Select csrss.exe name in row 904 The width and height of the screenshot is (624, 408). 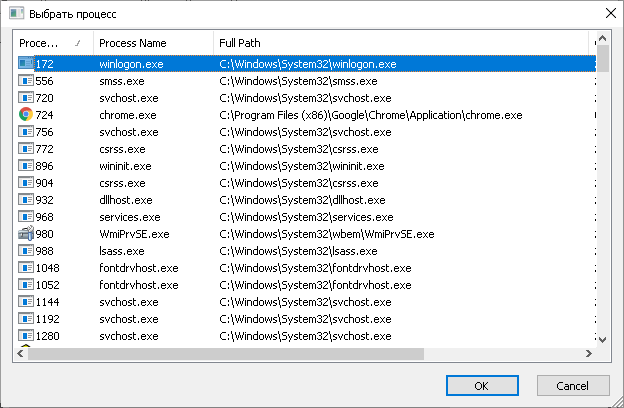coord(122,183)
